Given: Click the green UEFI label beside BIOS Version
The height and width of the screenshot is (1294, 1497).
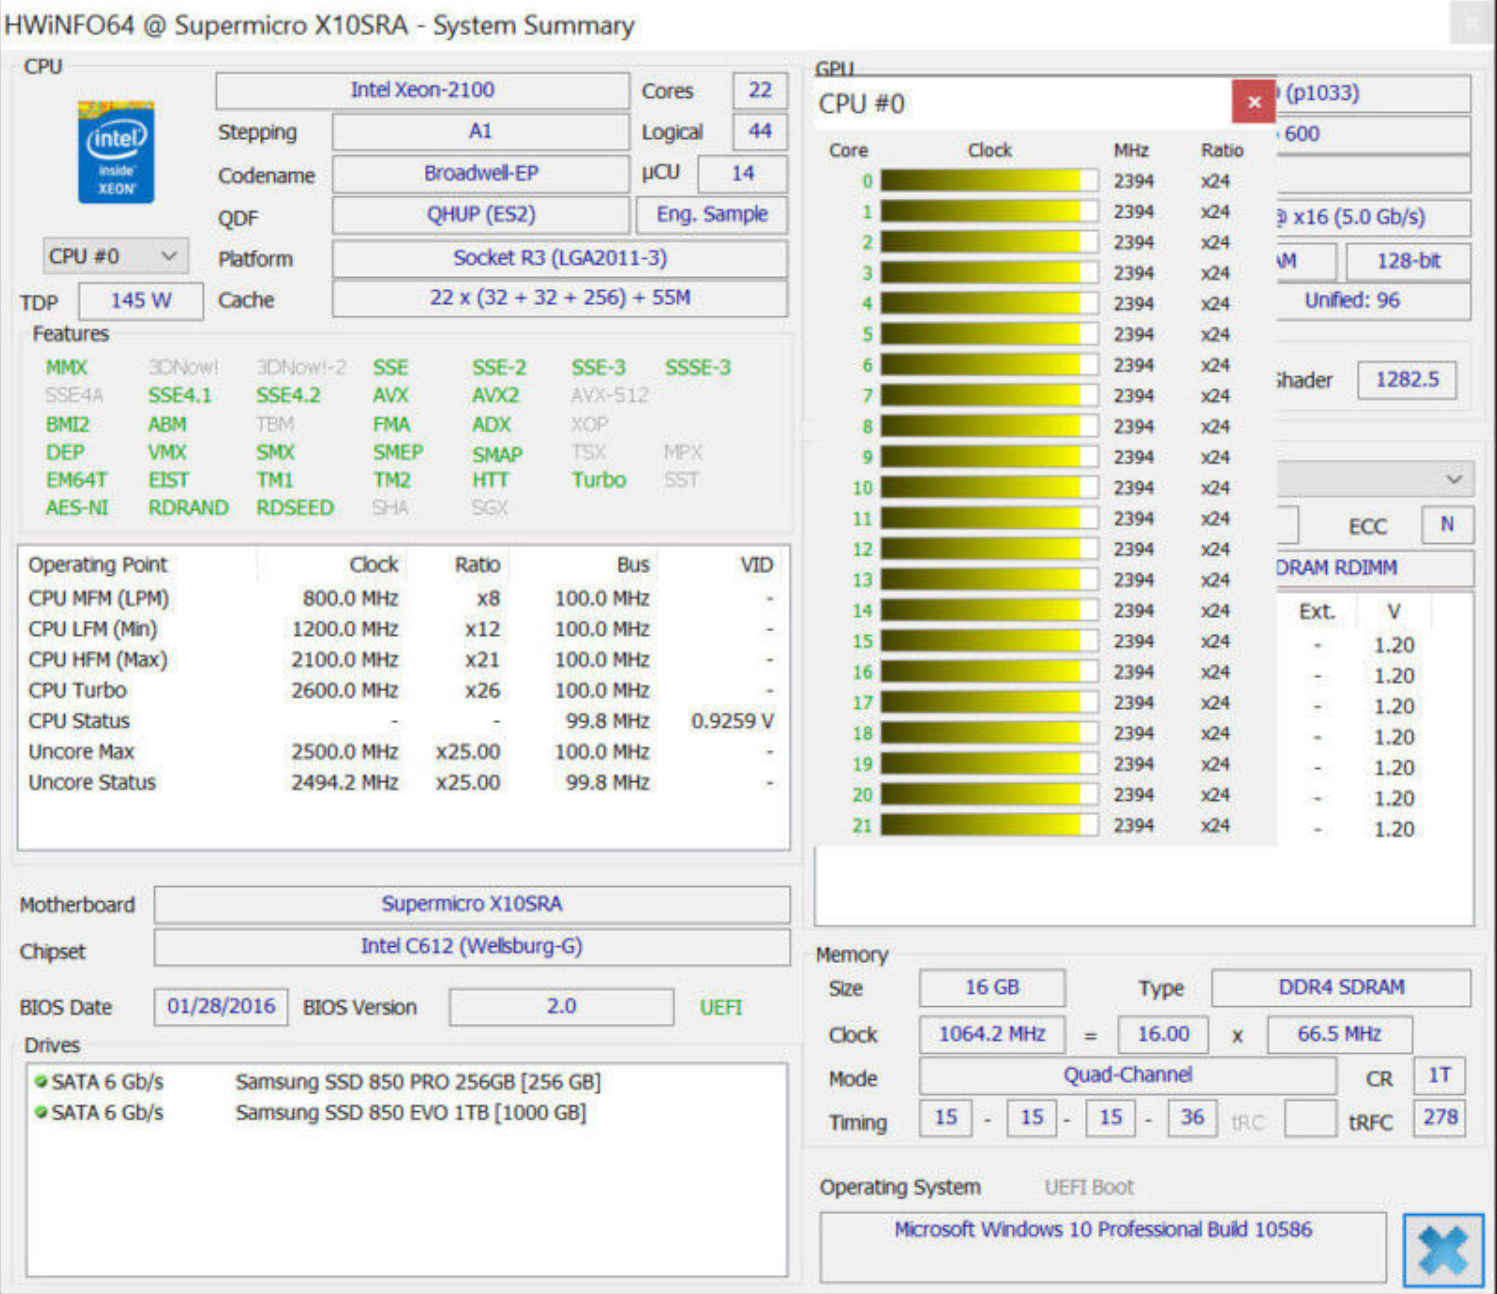Looking at the screenshot, I should tap(720, 1007).
